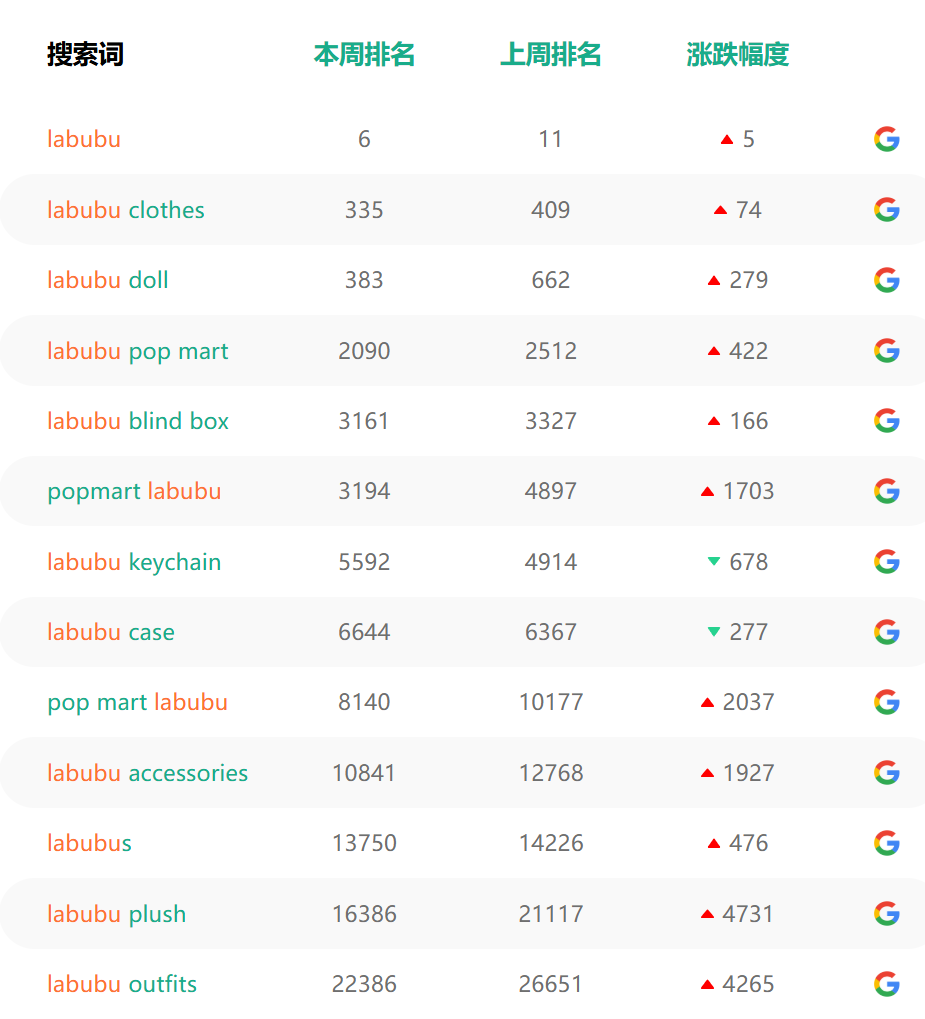The height and width of the screenshot is (1019, 925).
Task: Open Google icon in labubu case row
Action: pyautogui.click(x=887, y=632)
